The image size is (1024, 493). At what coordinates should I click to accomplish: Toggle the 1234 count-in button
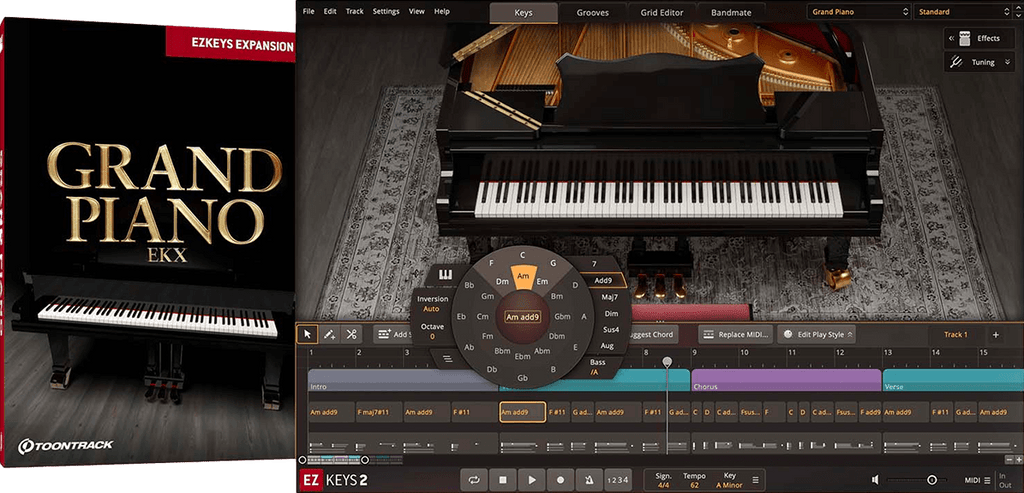click(x=617, y=480)
